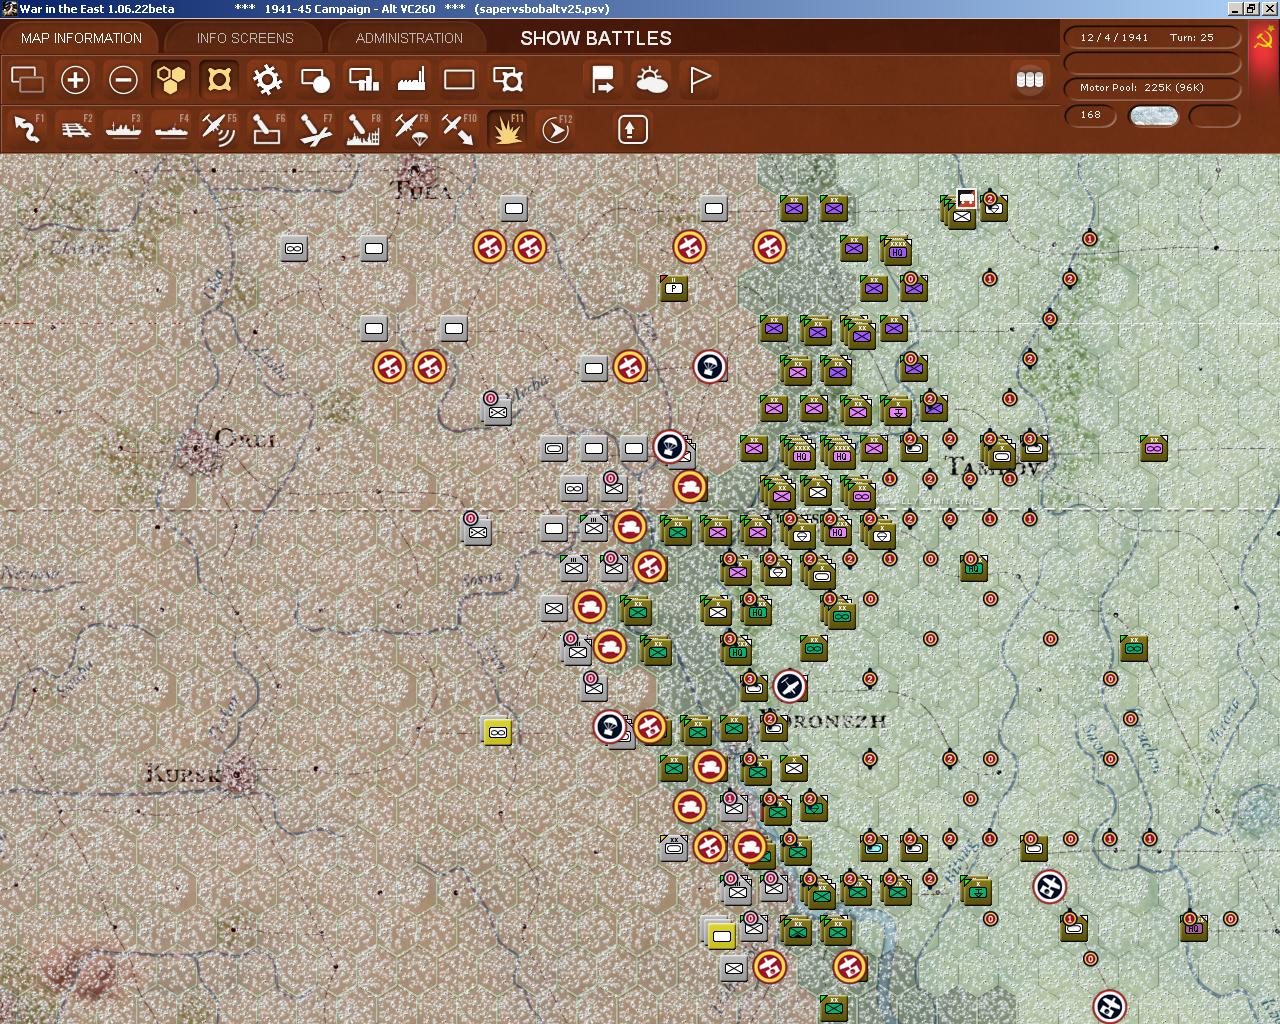Toggle the factory overlay icon
The image size is (1280, 1024).
[x=411, y=79]
